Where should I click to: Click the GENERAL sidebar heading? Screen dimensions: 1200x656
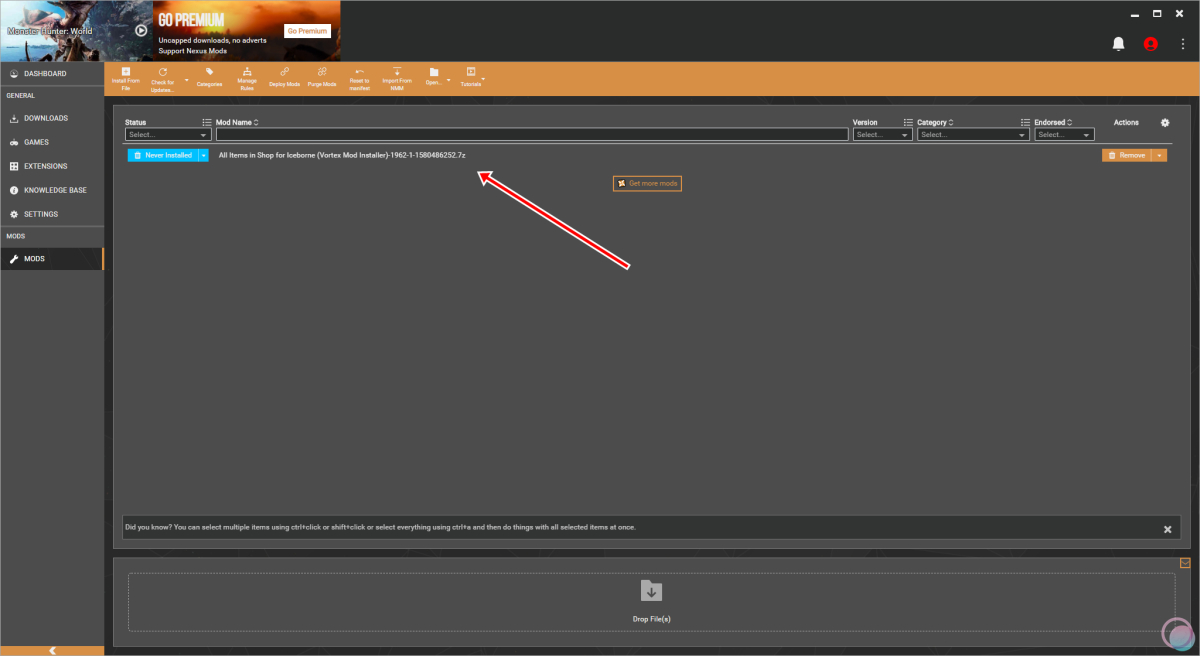(x=20, y=96)
